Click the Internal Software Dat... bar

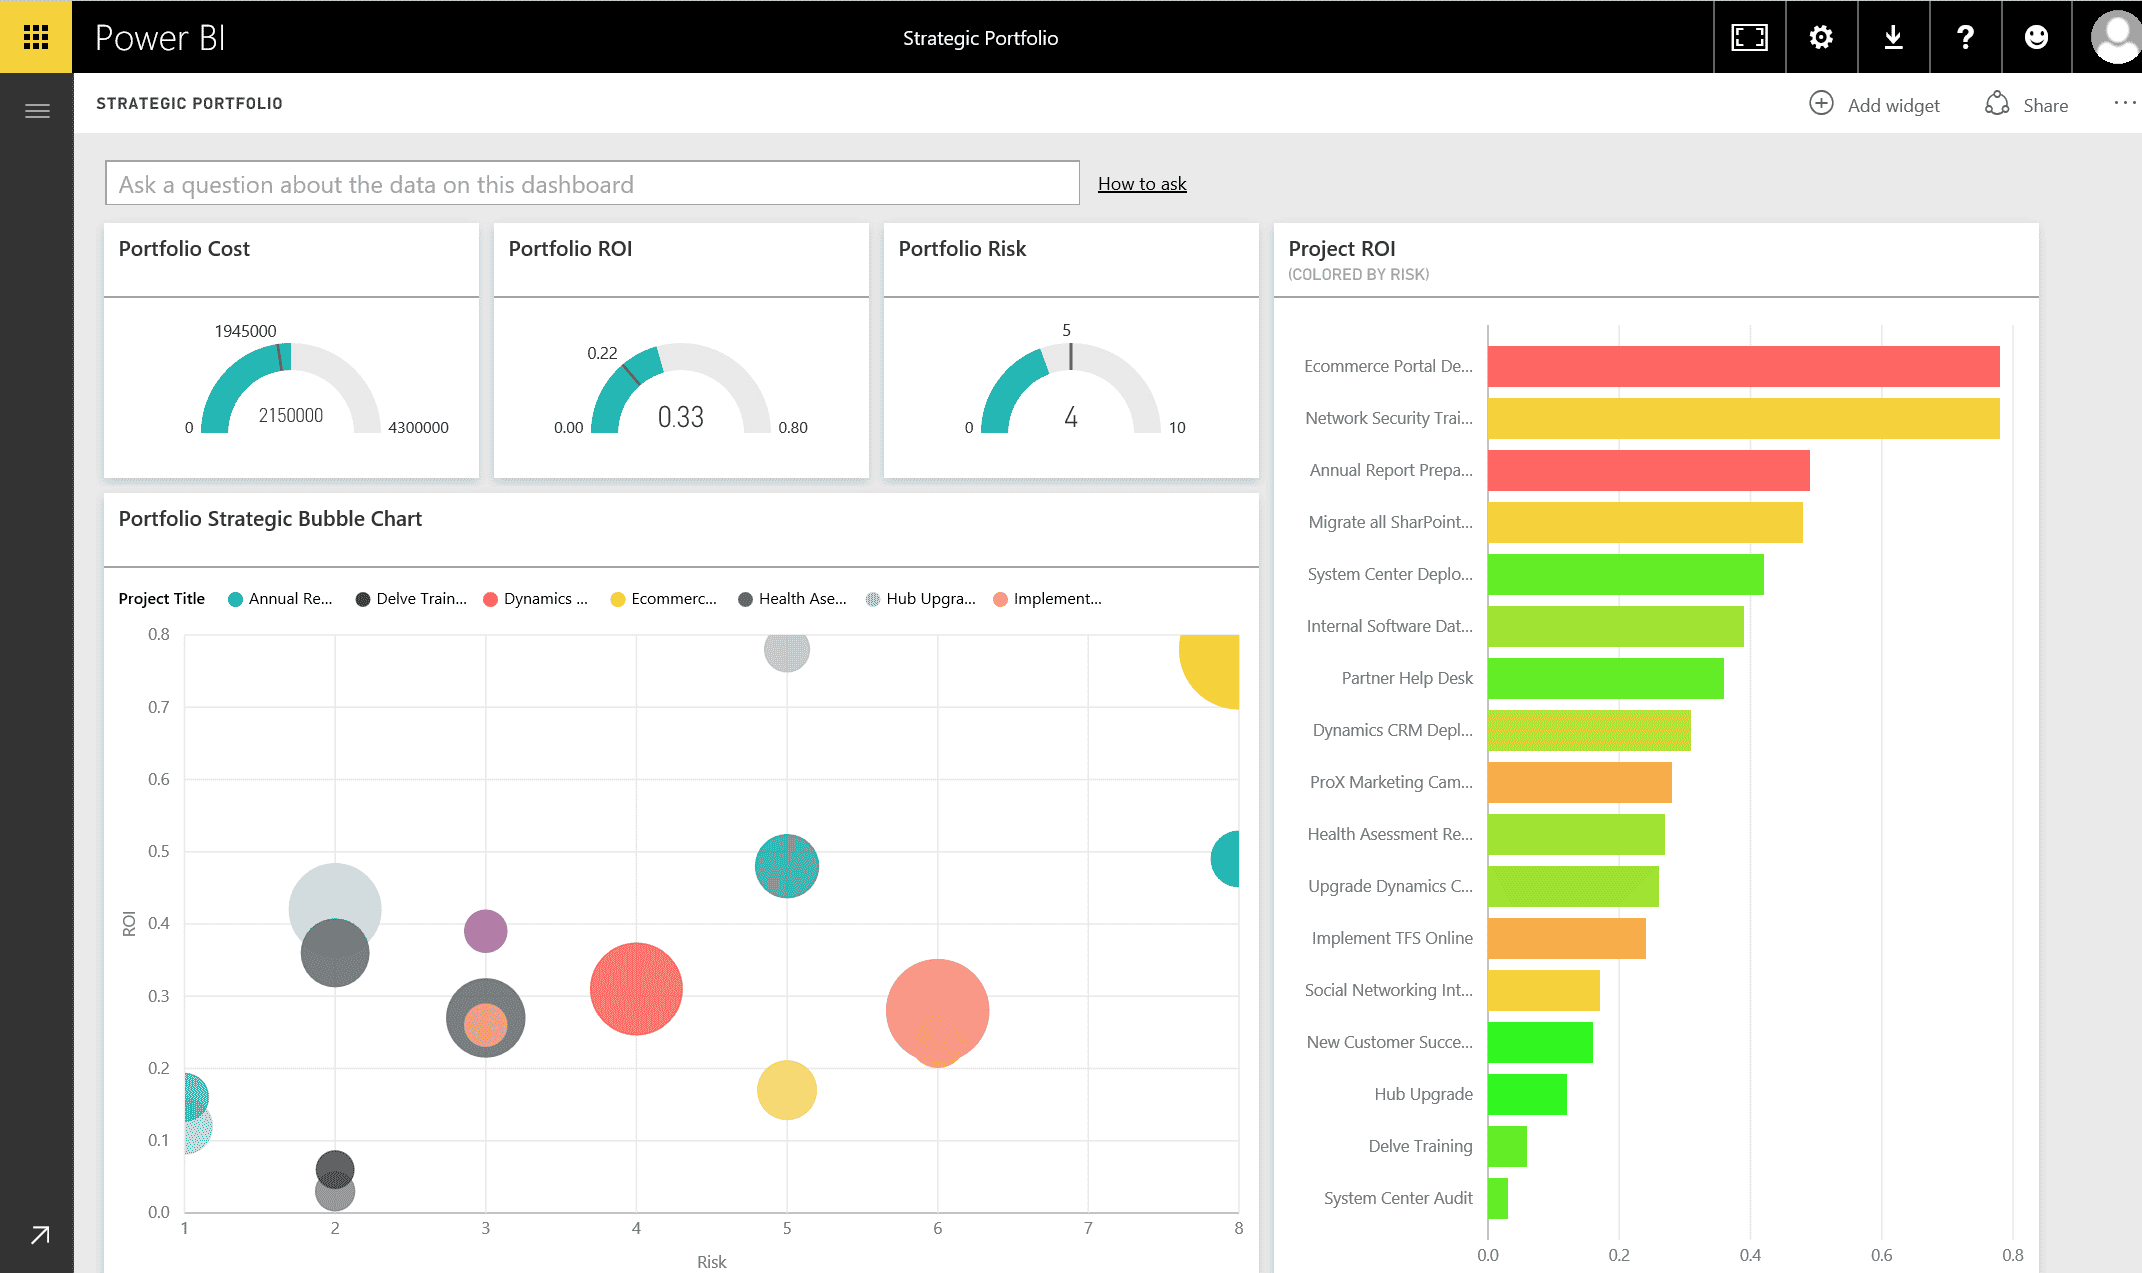coord(1615,626)
